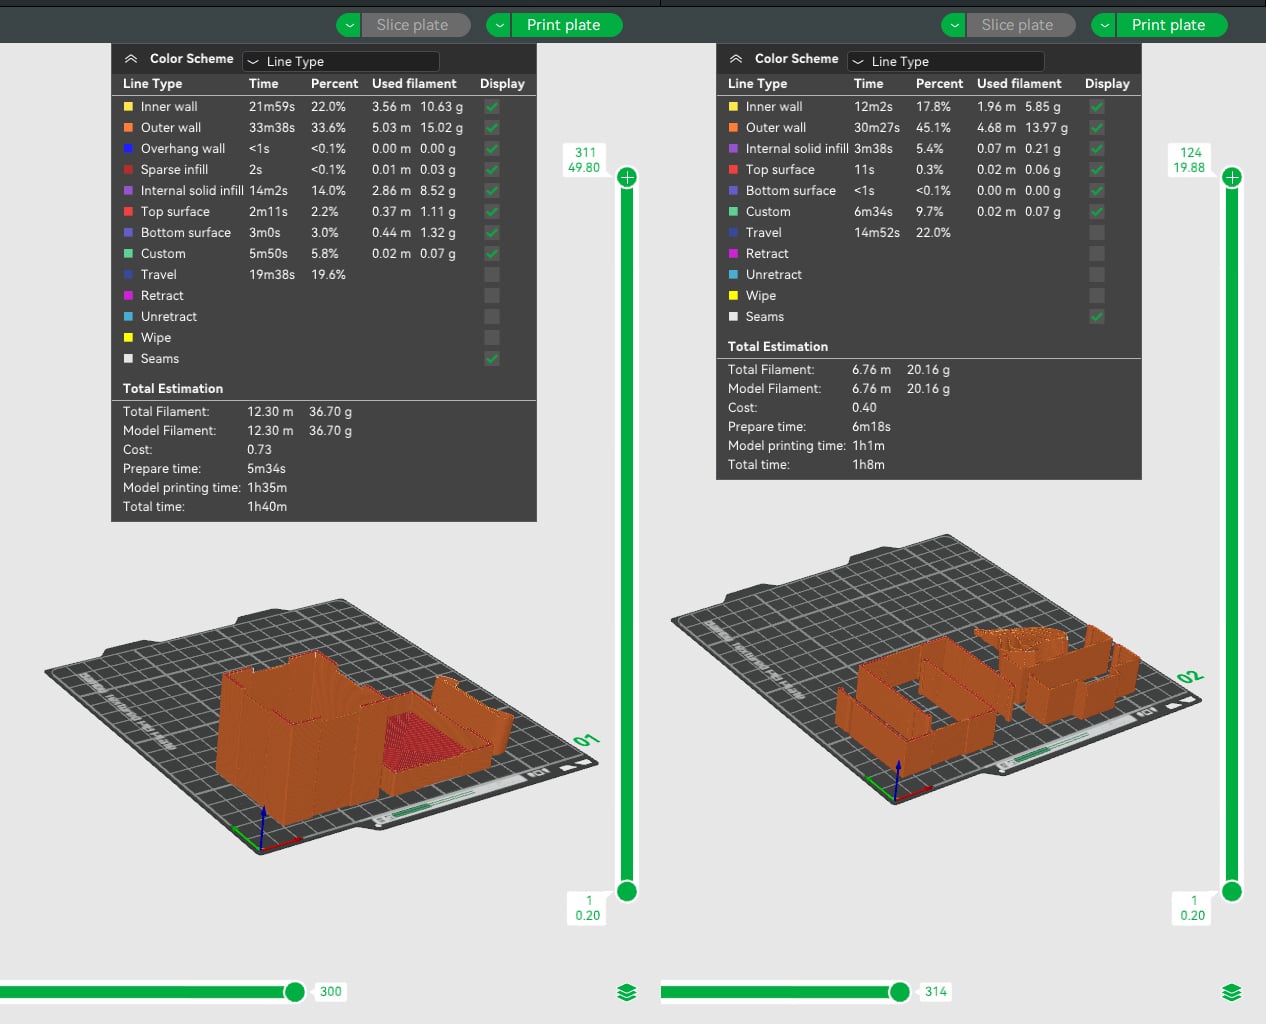
Task: Open the left Slice plate dropdown arrow
Action: pos(349,25)
